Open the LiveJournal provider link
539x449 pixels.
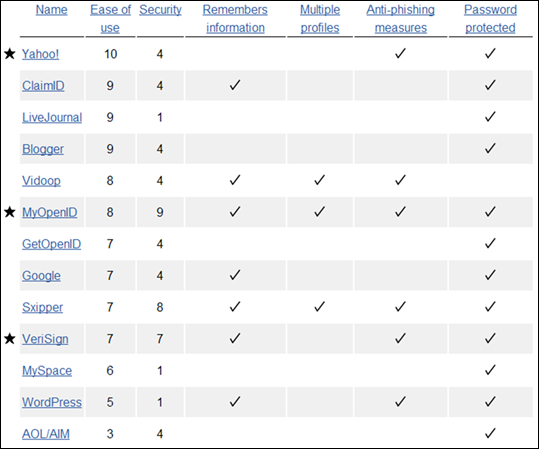click(x=52, y=117)
